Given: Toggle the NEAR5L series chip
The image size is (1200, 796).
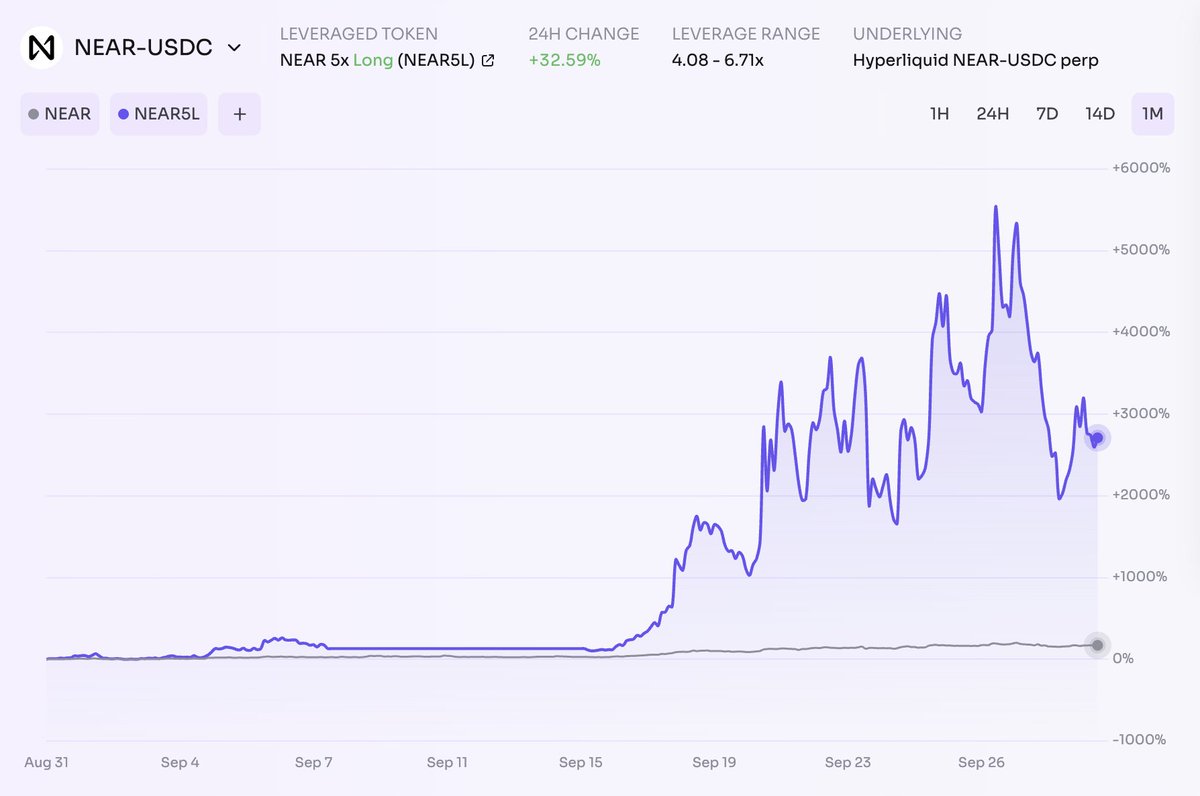Looking at the screenshot, I should point(158,114).
